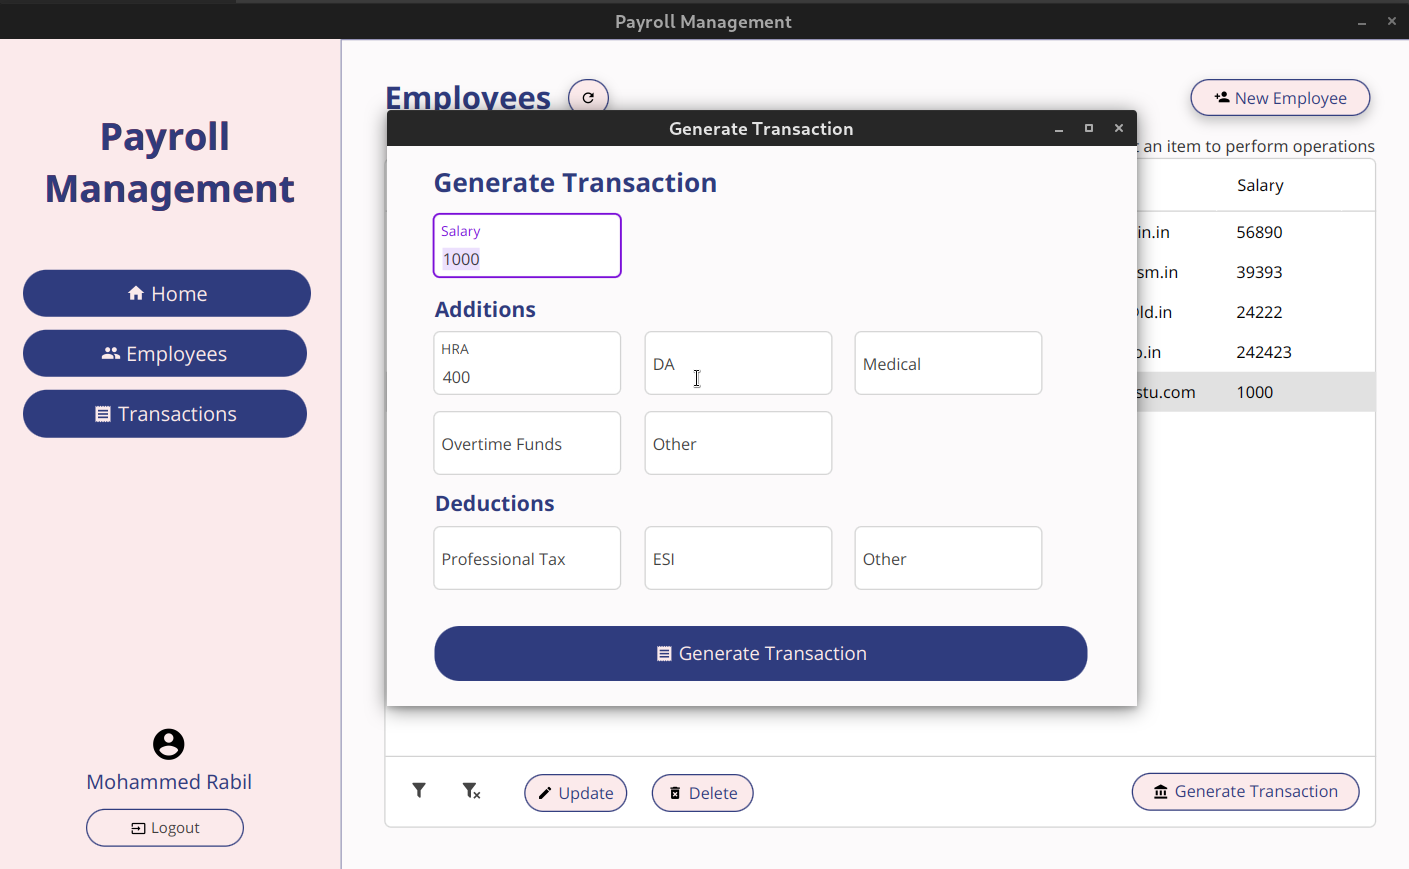
Task: Click the ESI deductions field
Action: pyautogui.click(x=738, y=558)
